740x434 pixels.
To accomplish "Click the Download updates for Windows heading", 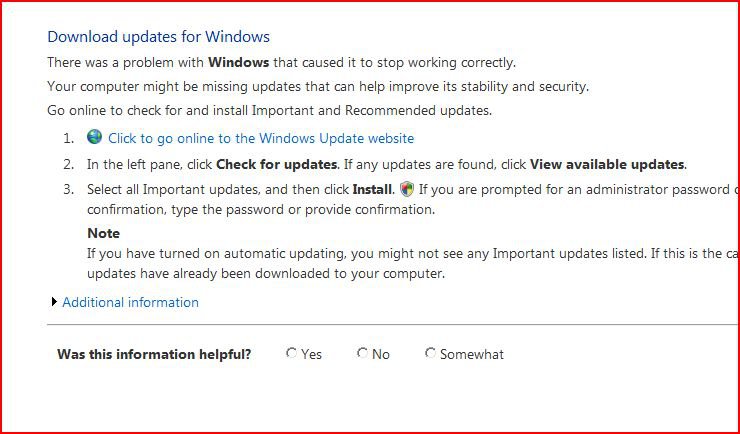I will coord(159,37).
